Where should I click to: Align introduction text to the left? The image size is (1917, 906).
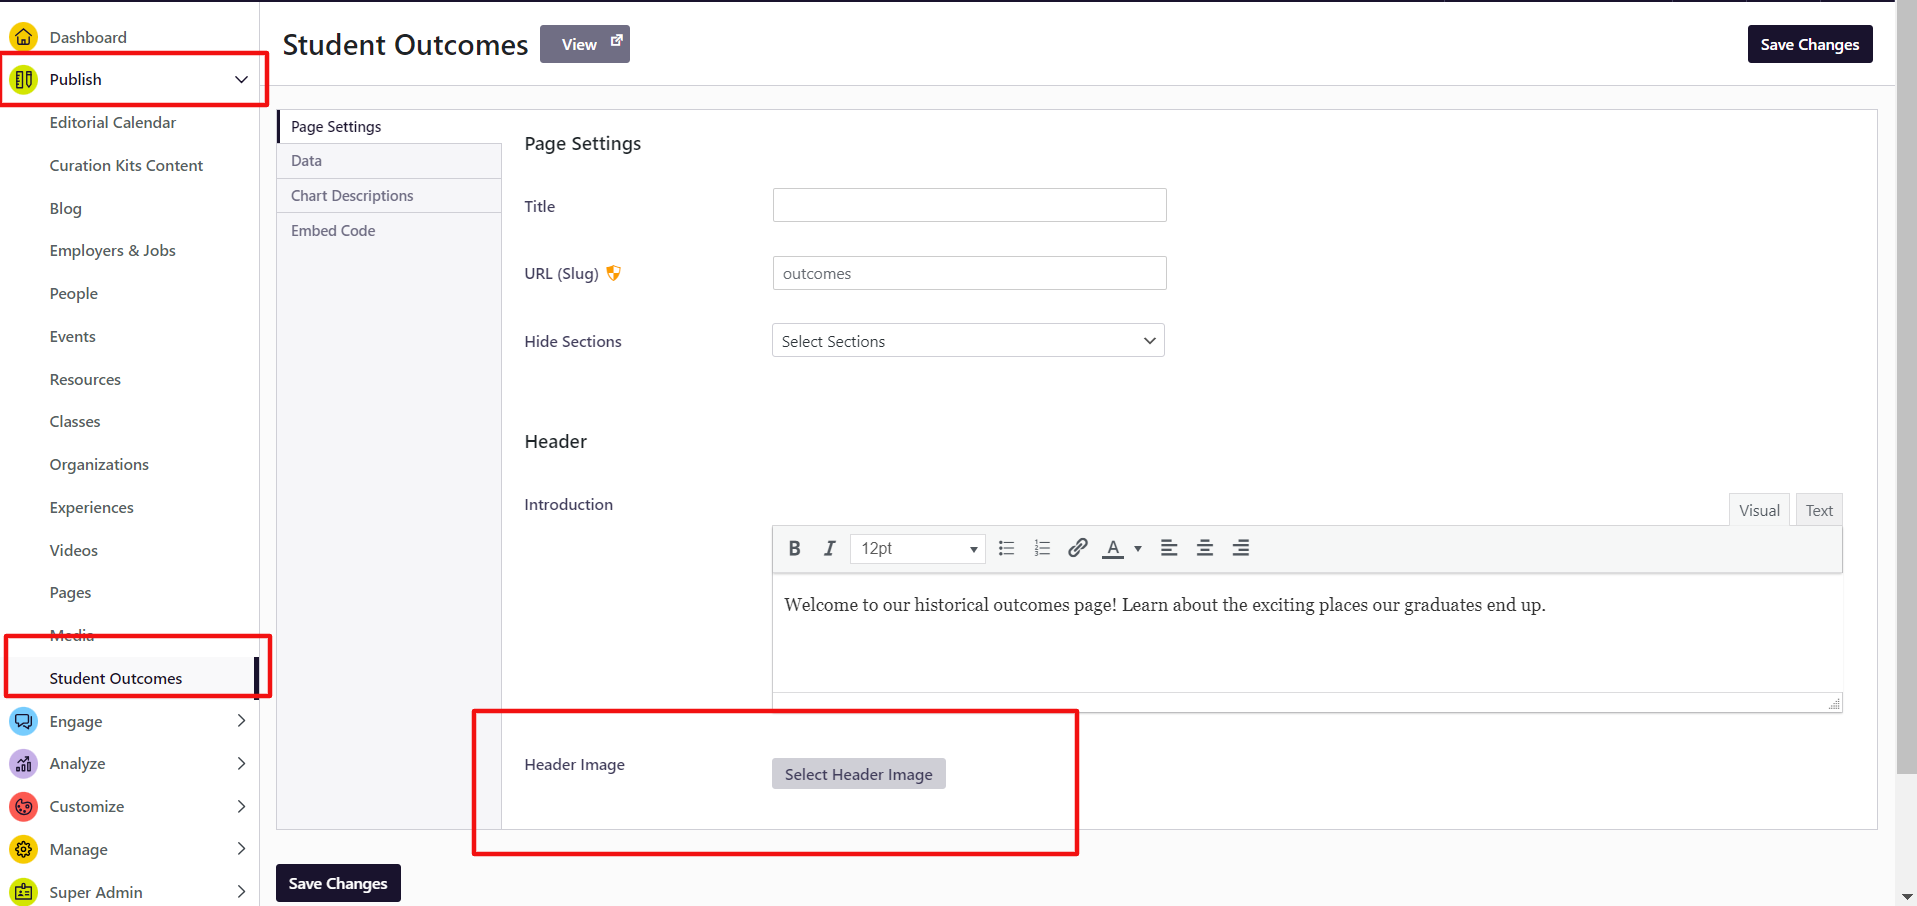point(1168,548)
